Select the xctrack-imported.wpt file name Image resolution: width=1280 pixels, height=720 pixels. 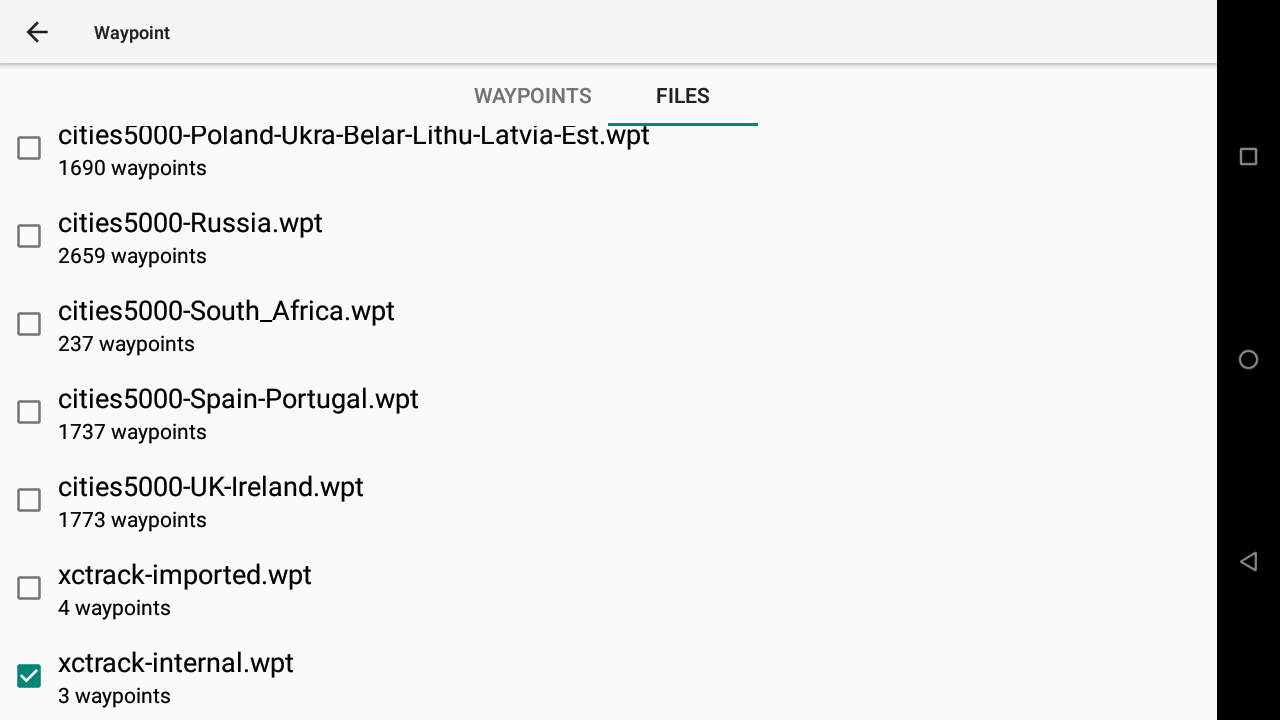185,575
